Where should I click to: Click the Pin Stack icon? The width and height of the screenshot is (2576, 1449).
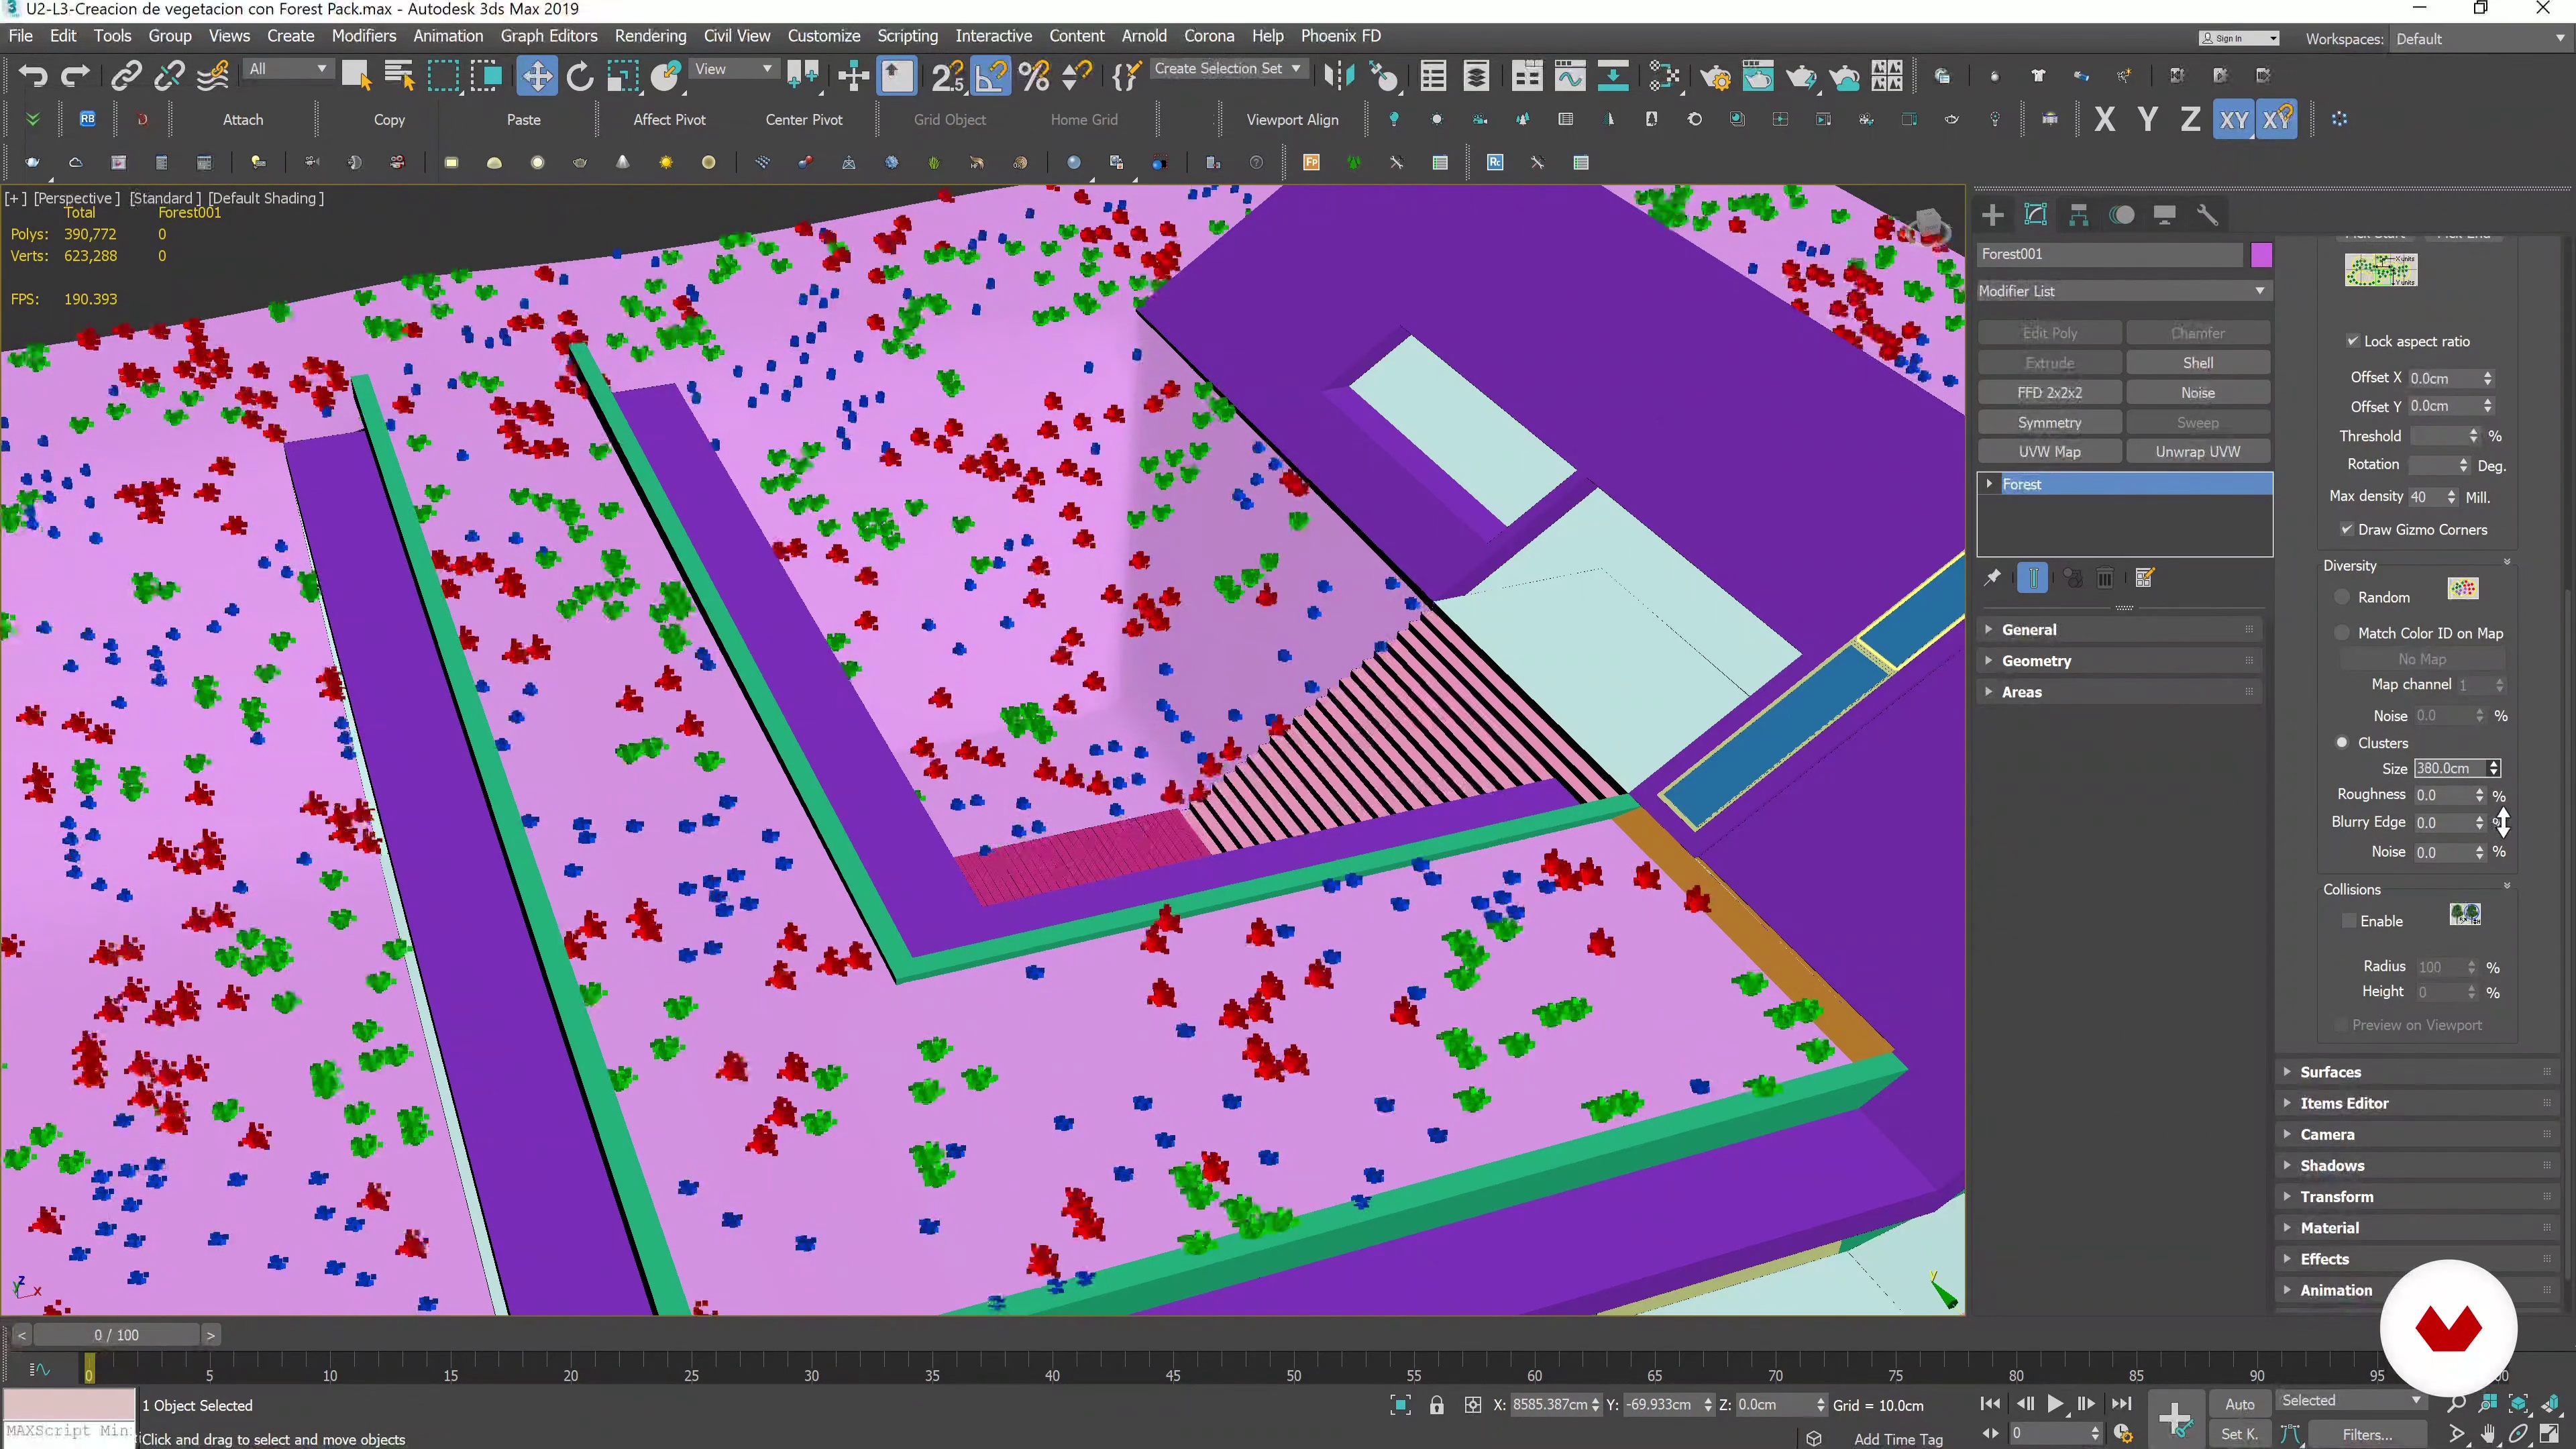click(x=1992, y=577)
